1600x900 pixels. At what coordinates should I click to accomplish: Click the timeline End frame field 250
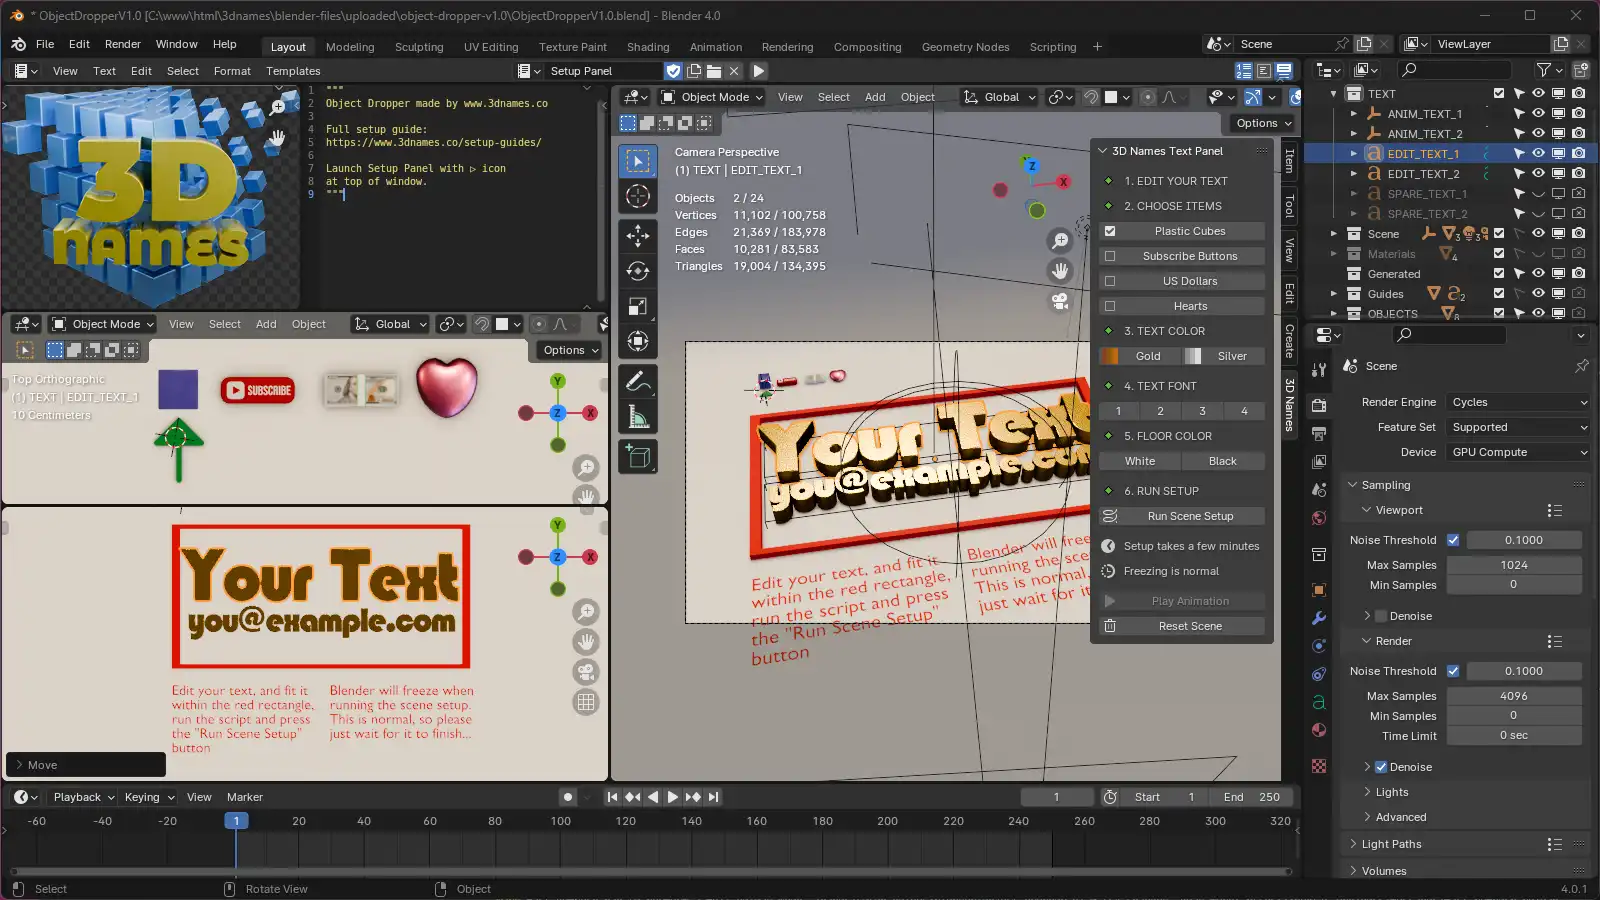tap(1253, 797)
